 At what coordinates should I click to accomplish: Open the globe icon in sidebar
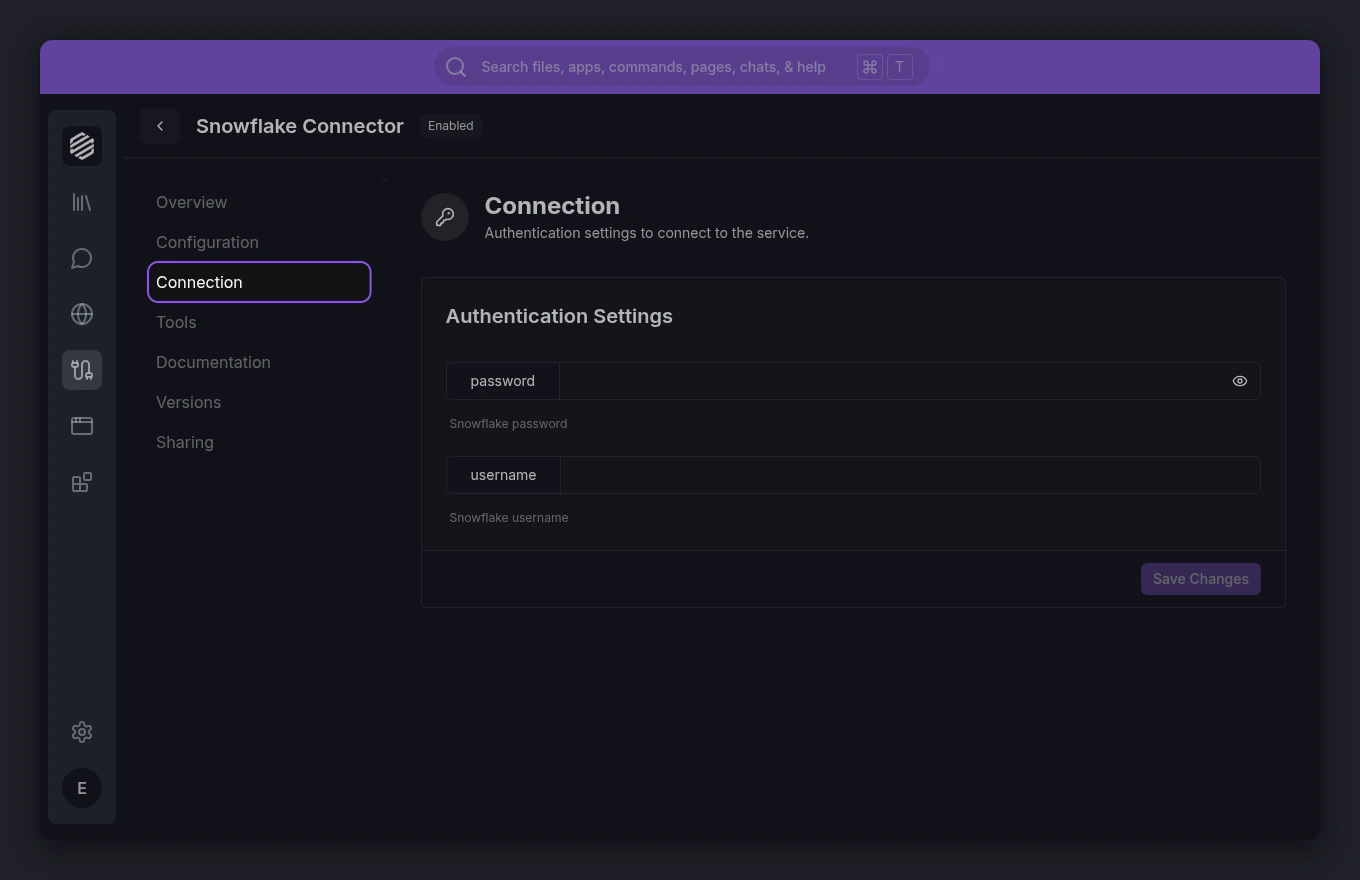click(x=82, y=314)
